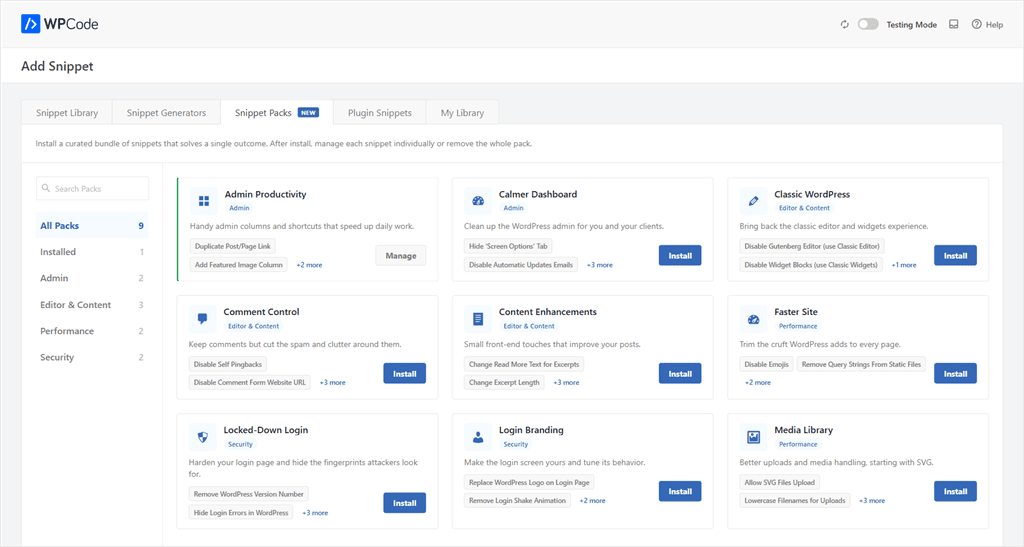The height and width of the screenshot is (547, 1024).
Task: Filter packs by Editor & Content
Action: (92, 304)
